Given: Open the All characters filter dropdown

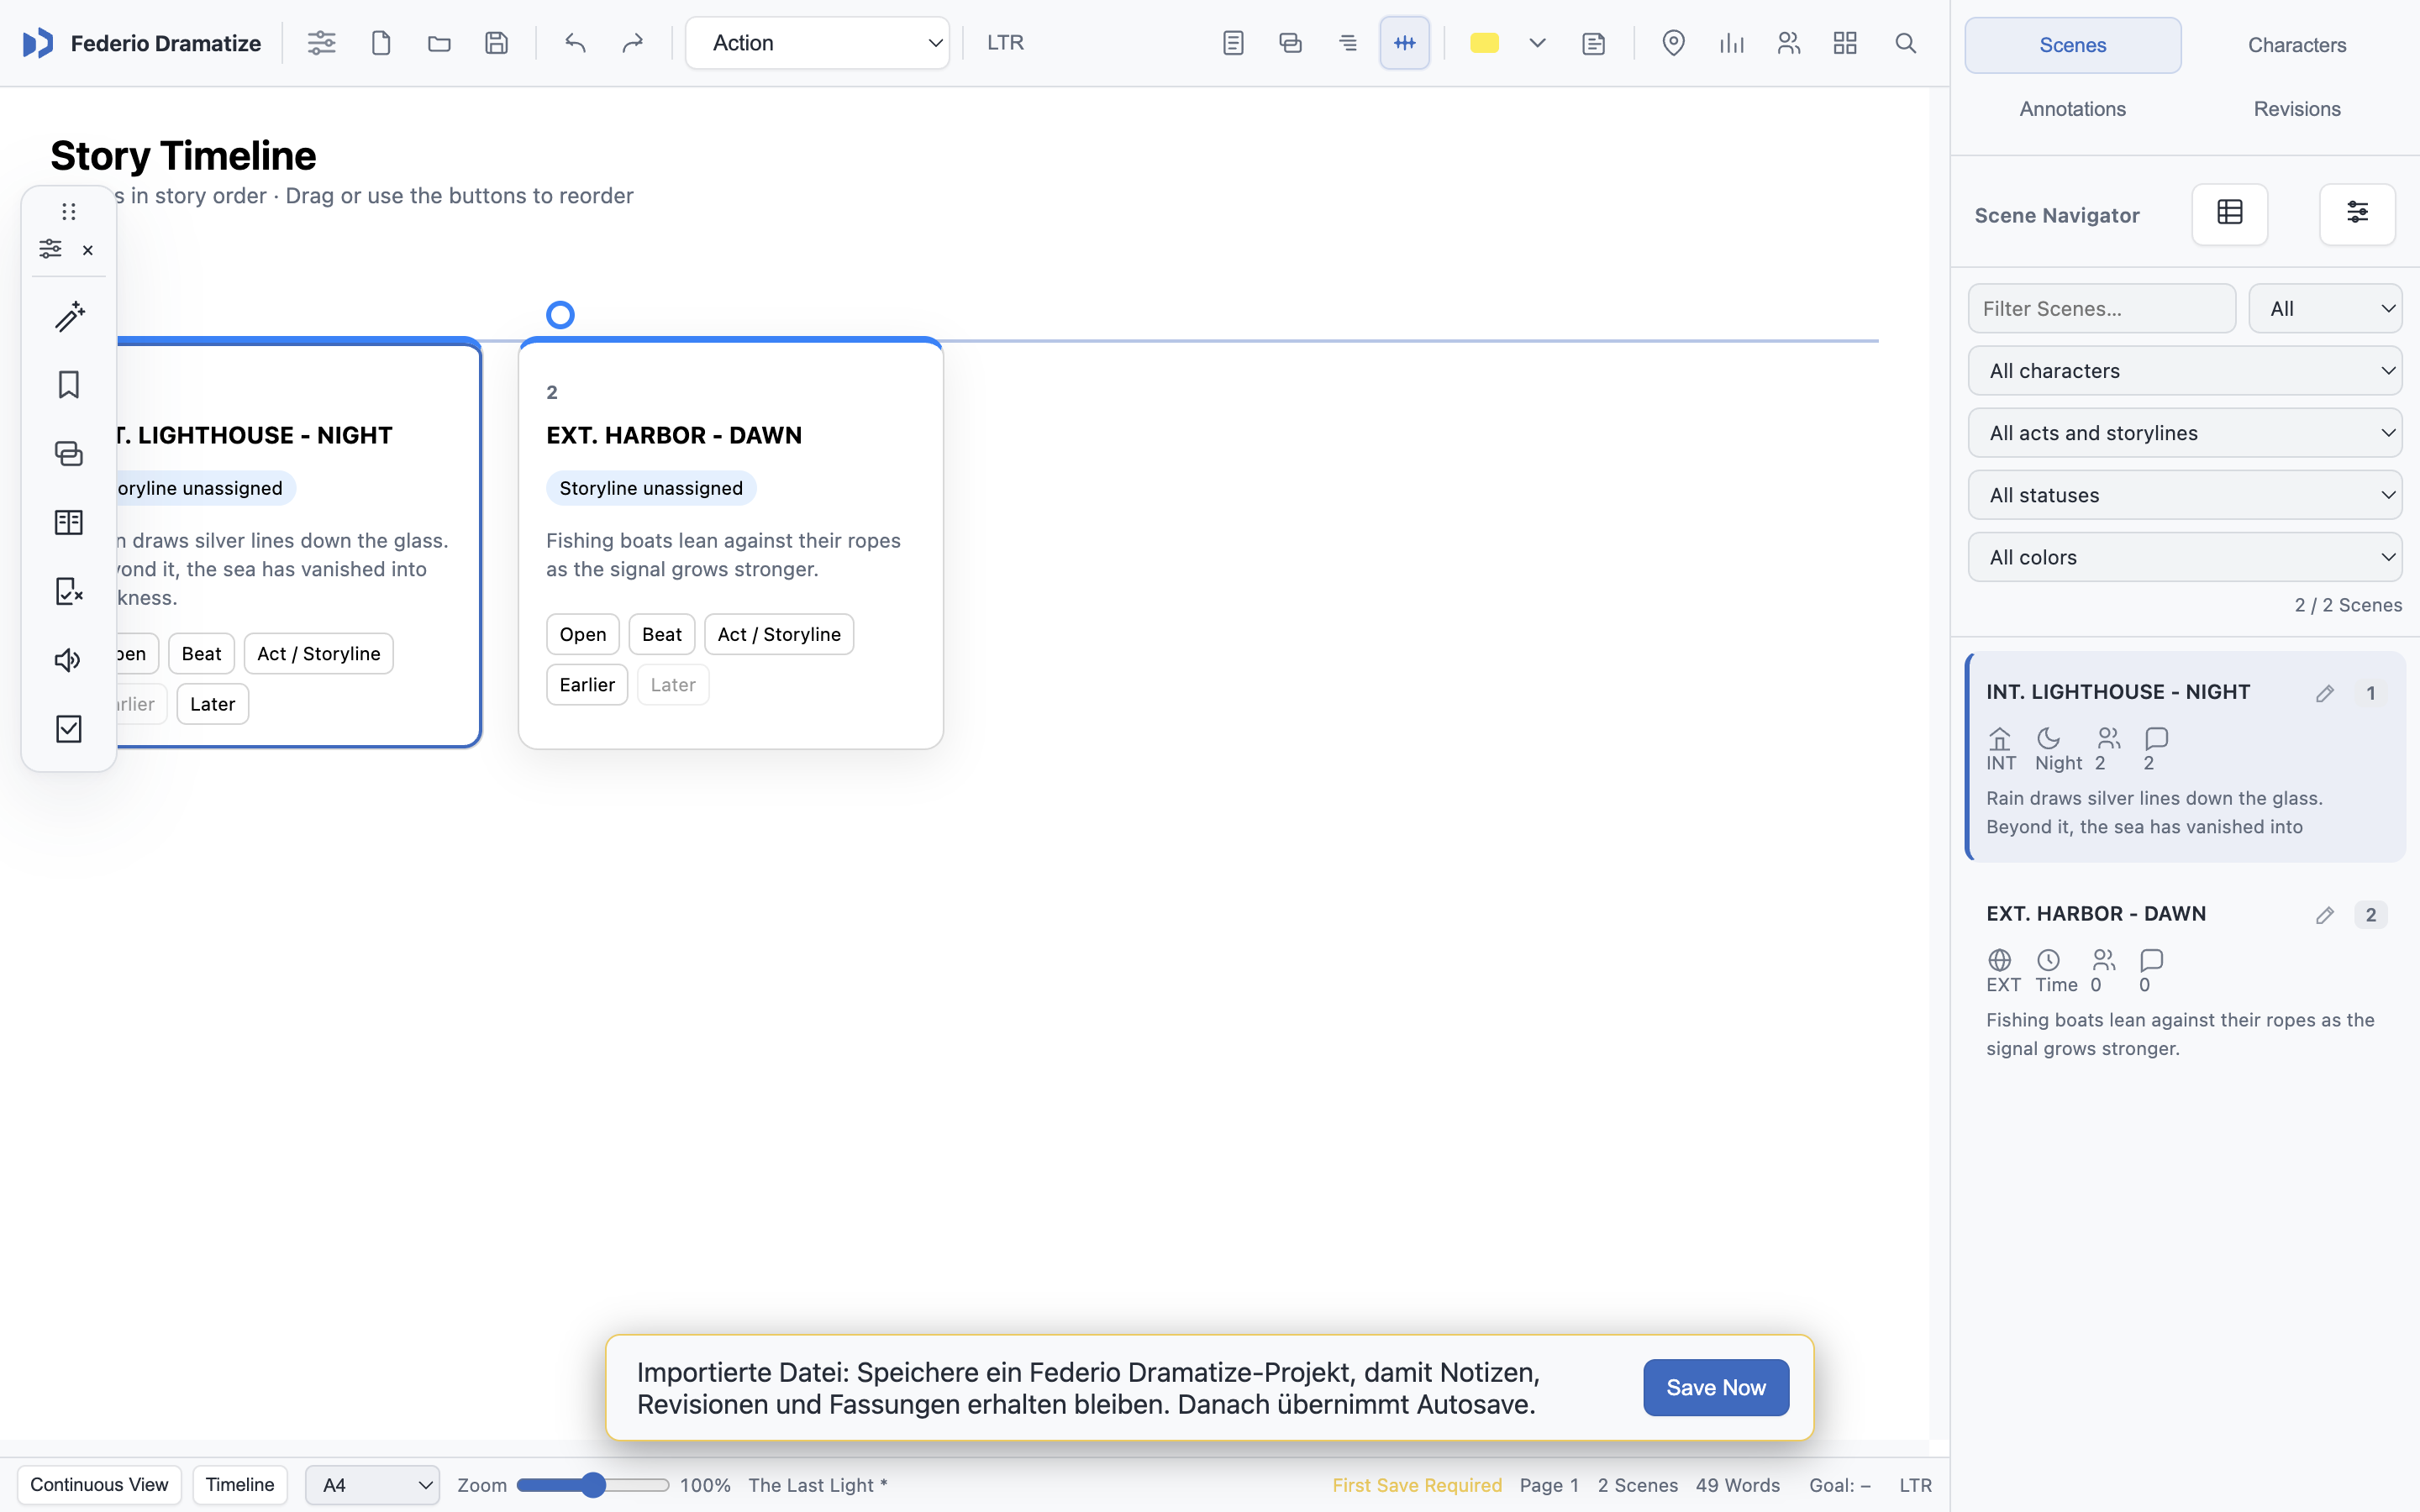Looking at the screenshot, I should (2185, 371).
